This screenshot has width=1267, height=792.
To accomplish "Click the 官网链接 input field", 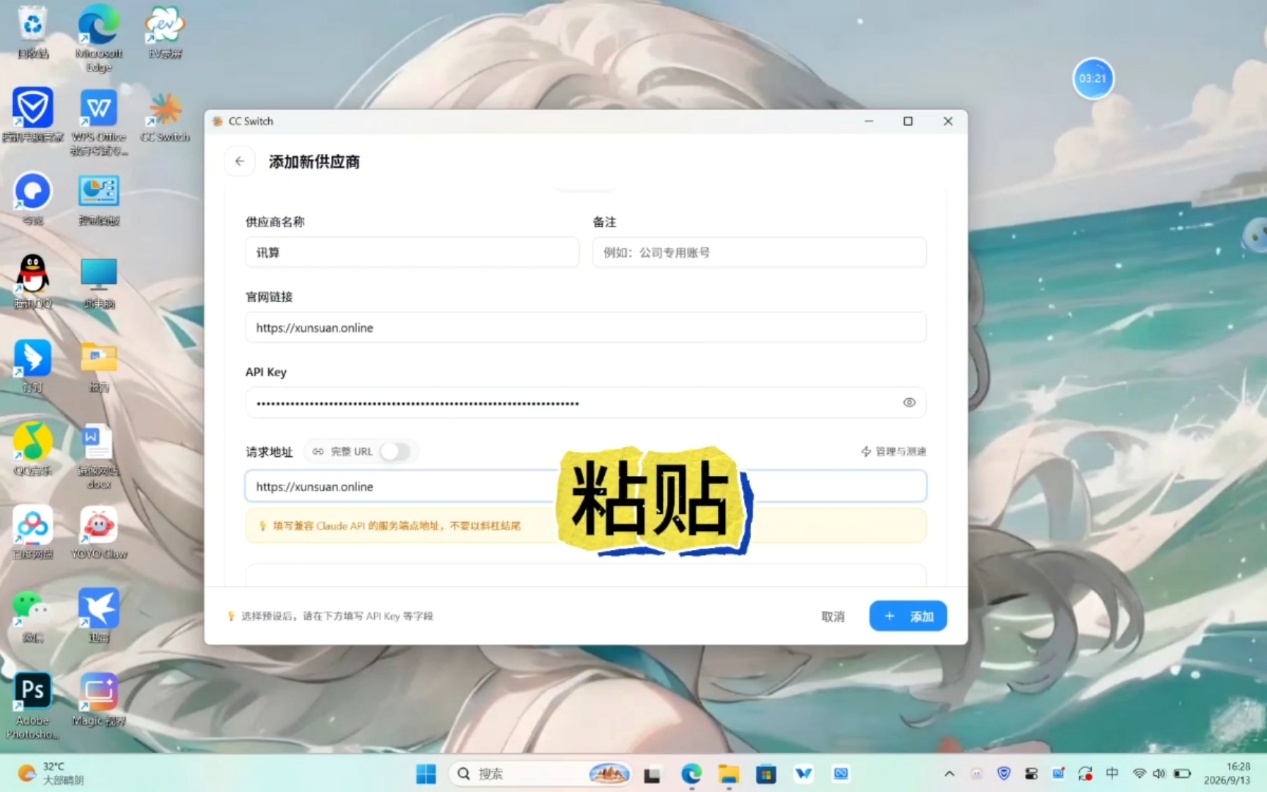I will point(586,327).
